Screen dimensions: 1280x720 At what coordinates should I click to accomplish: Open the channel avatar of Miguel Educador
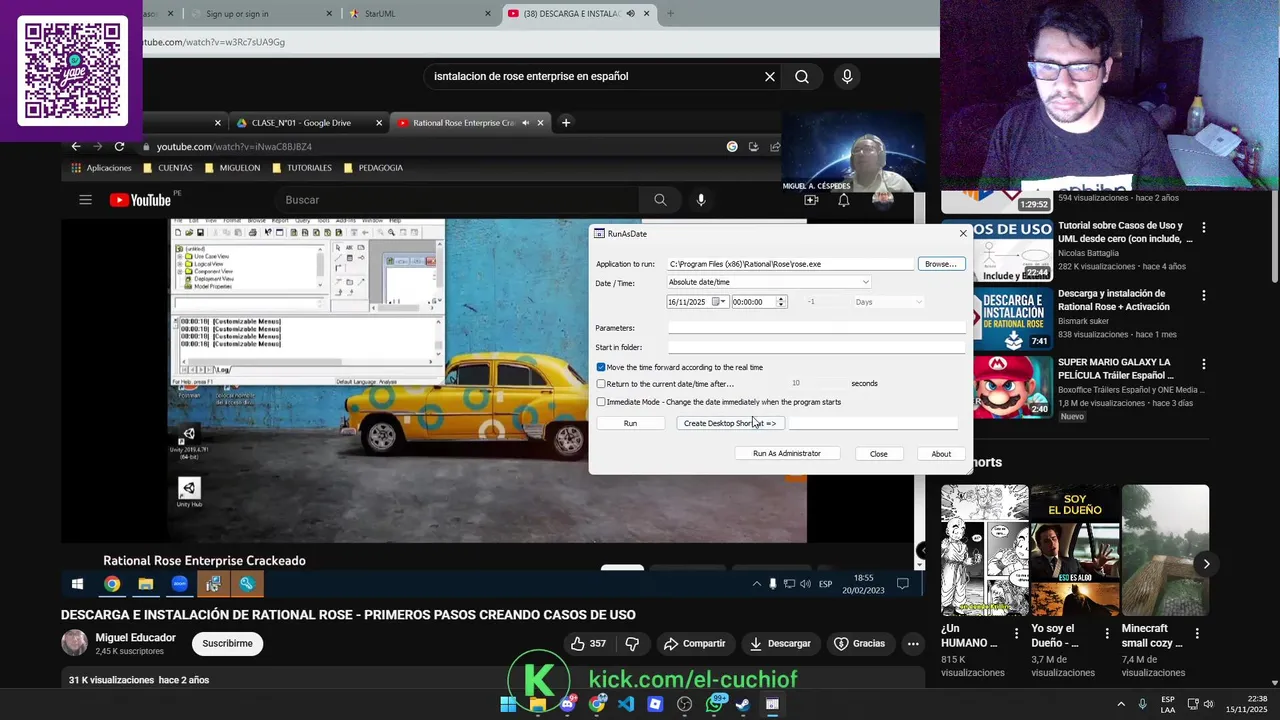(75, 643)
